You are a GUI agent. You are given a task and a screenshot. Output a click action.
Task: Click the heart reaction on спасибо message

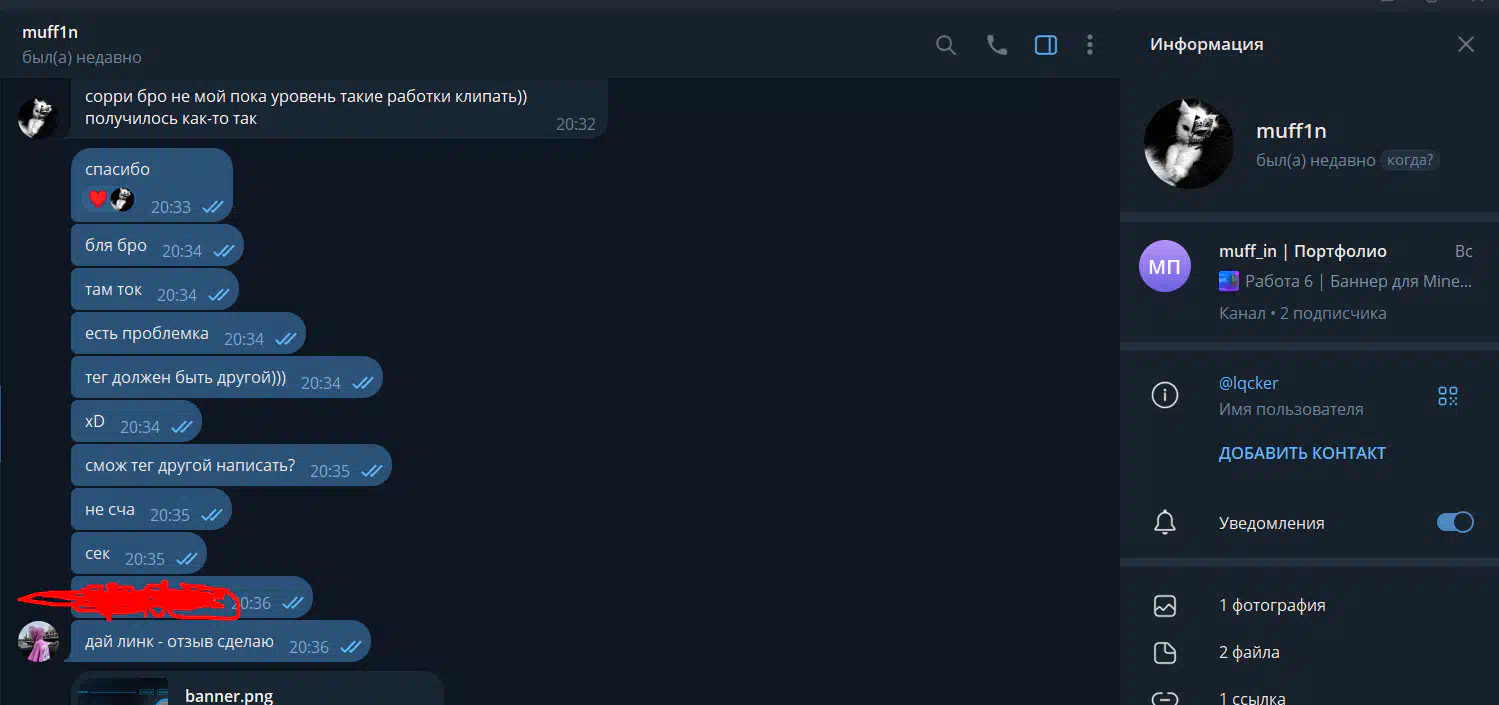tap(97, 199)
